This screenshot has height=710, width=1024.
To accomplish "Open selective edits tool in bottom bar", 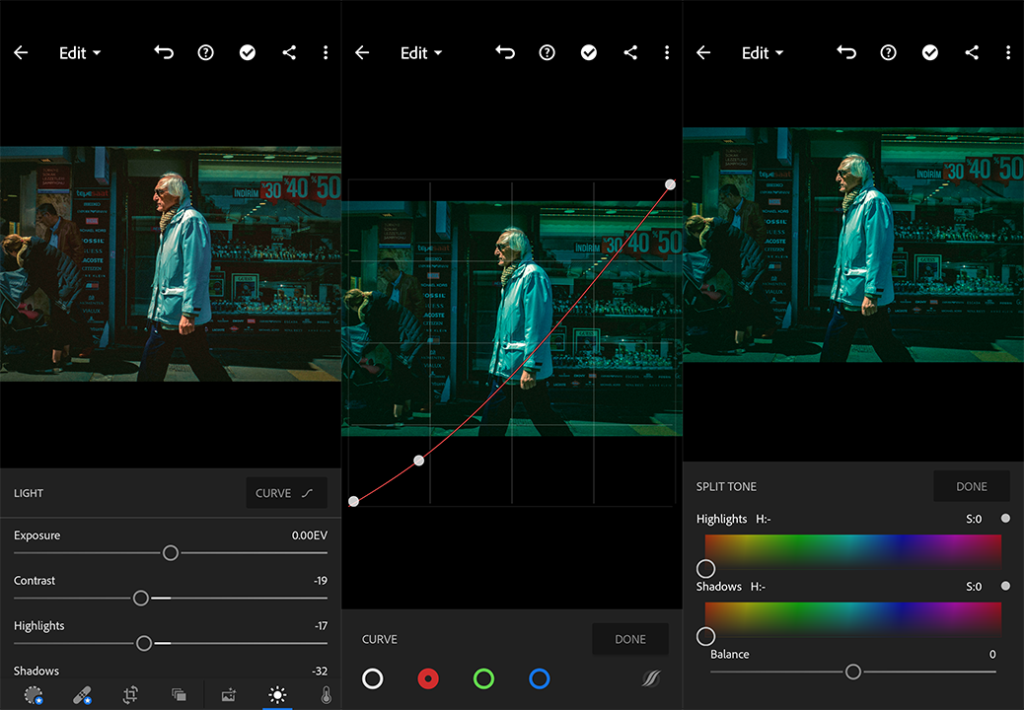I will [x=33, y=695].
